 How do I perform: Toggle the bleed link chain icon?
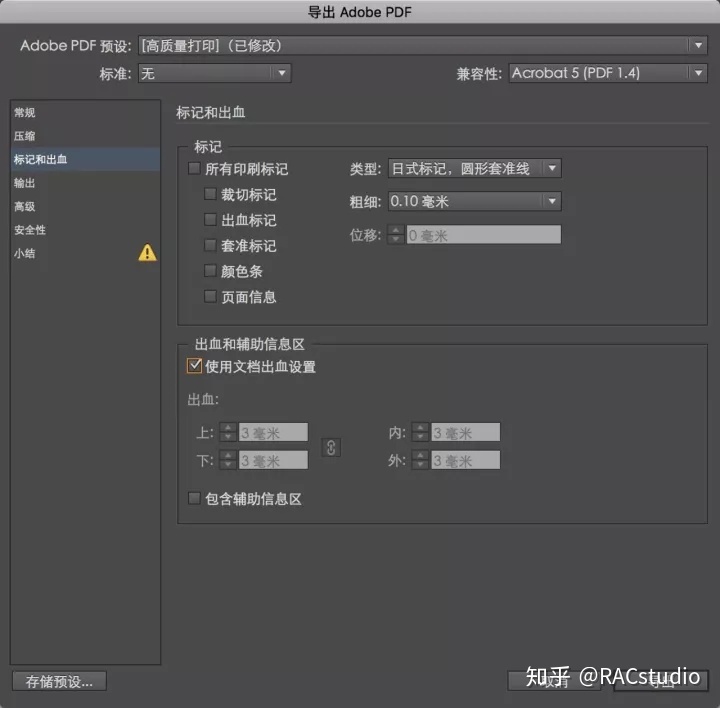[x=331, y=447]
